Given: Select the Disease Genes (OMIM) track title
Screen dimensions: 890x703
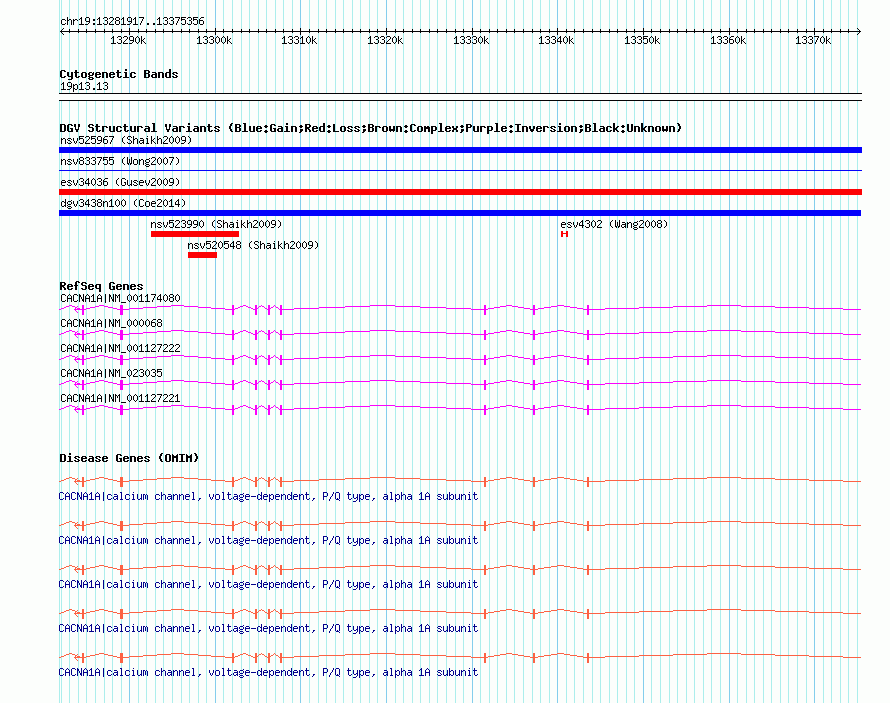Looking at the screenshot, I should (x=129, y=458).
